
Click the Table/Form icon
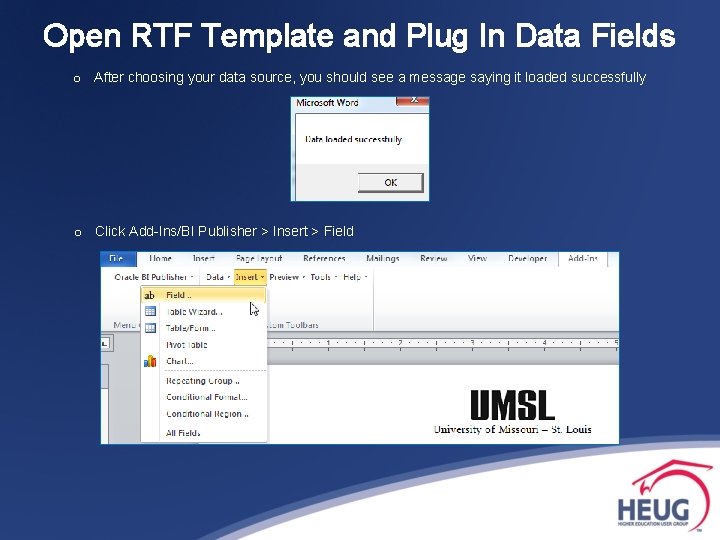click(150, 328)
